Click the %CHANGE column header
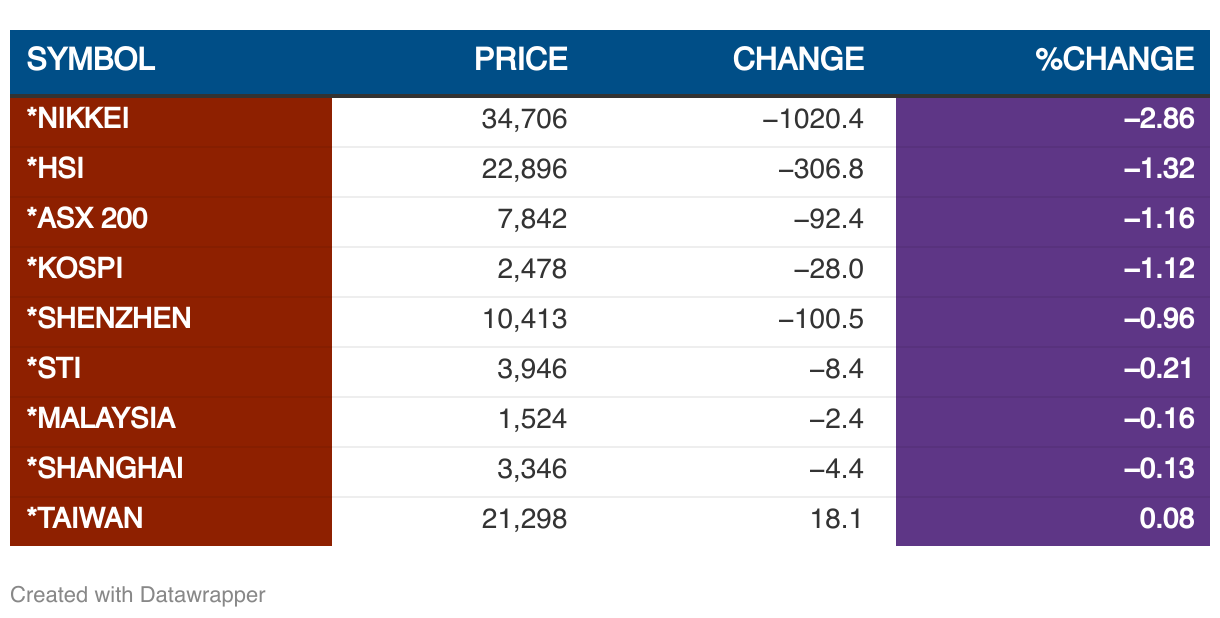This screenshot has width=1220, height=618. click(1114, 59)
